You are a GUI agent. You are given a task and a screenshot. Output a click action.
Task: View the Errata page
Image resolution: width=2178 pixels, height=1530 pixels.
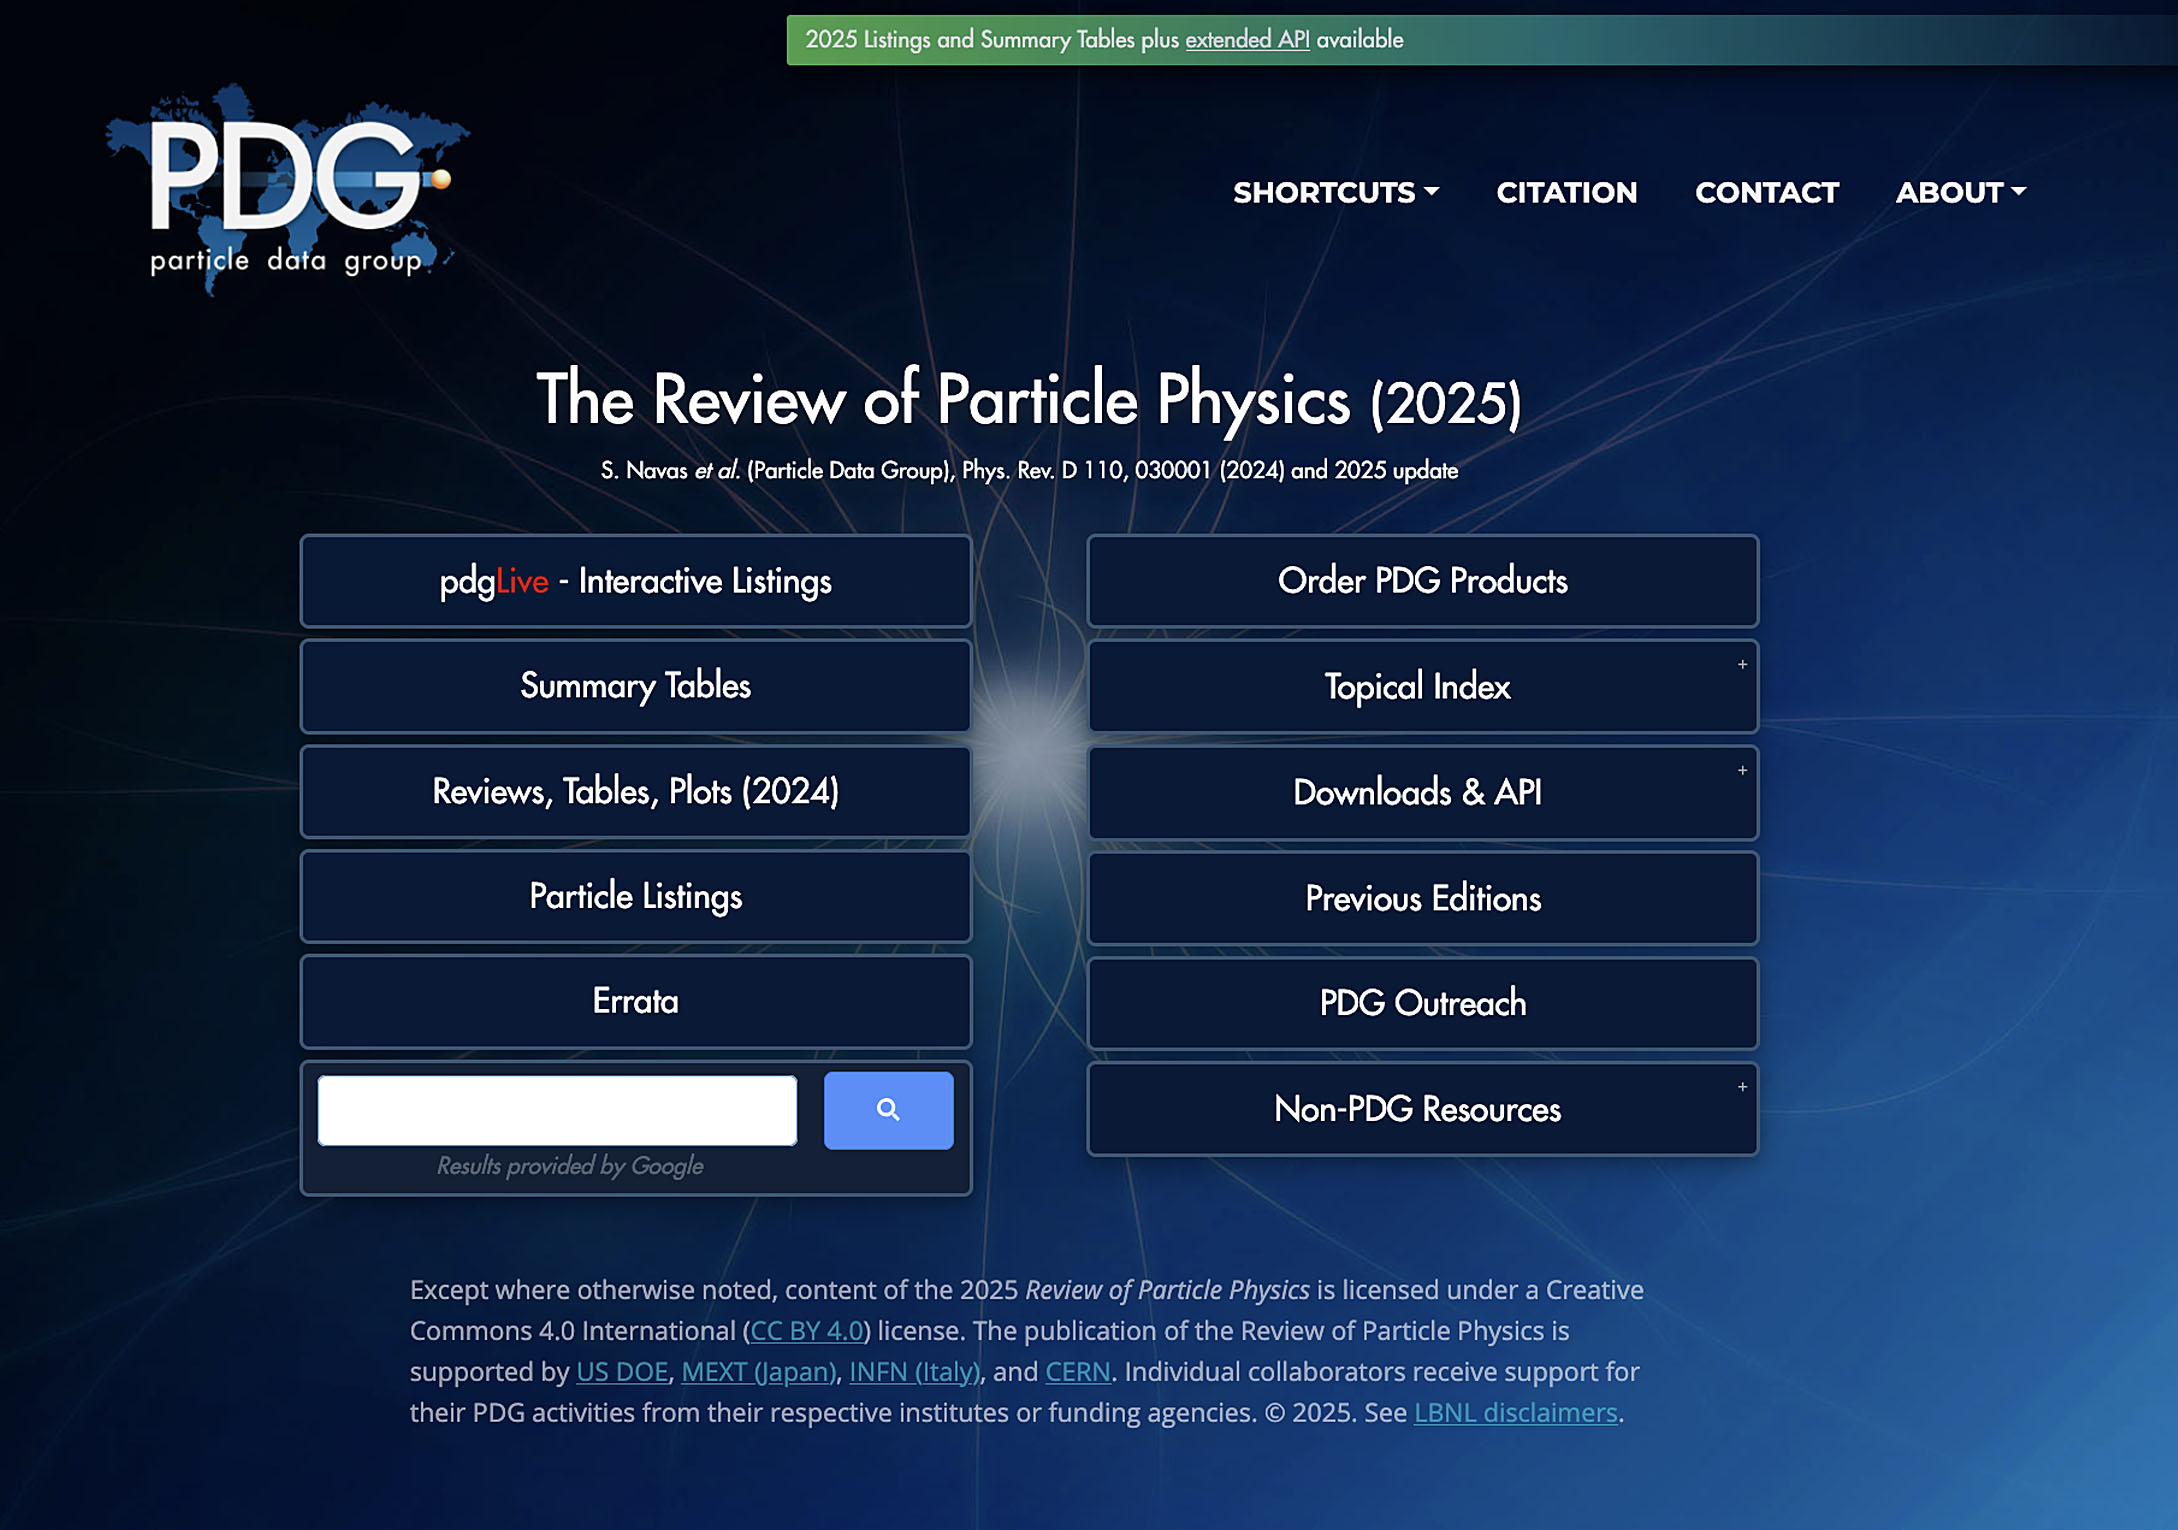point(636,1001)
